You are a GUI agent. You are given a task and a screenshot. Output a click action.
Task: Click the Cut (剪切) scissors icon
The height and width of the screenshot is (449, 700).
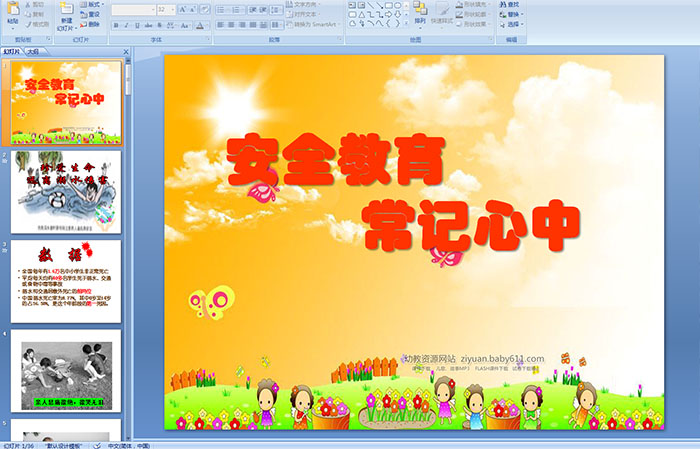[x=28, y=4]
